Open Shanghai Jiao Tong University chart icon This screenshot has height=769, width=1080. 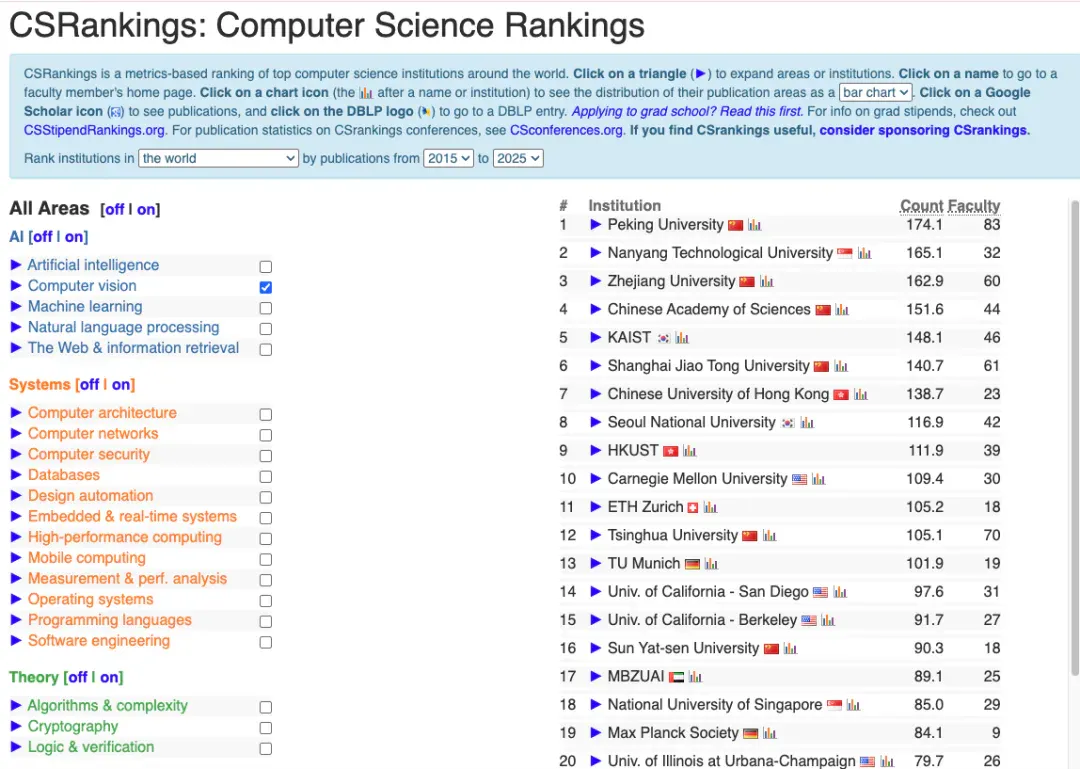[841, 367]
